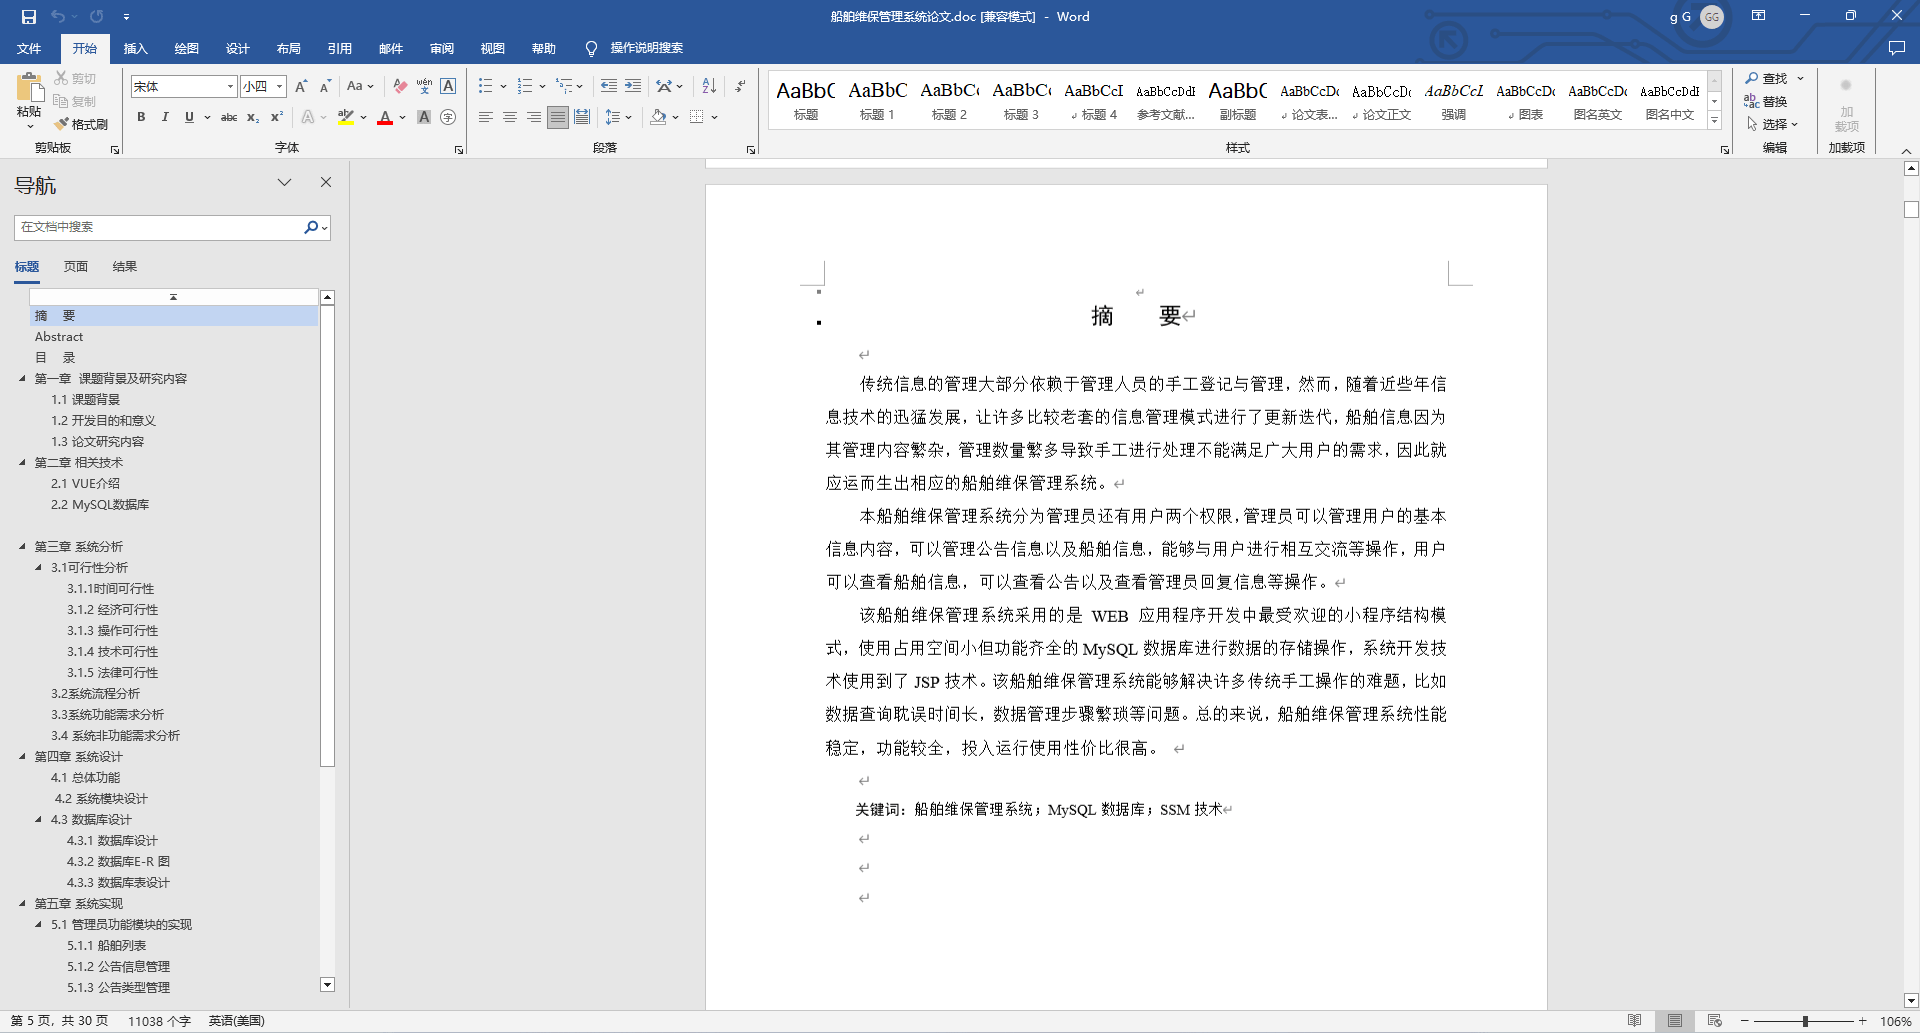Toggle bold formatting

(x=141, y=117)
